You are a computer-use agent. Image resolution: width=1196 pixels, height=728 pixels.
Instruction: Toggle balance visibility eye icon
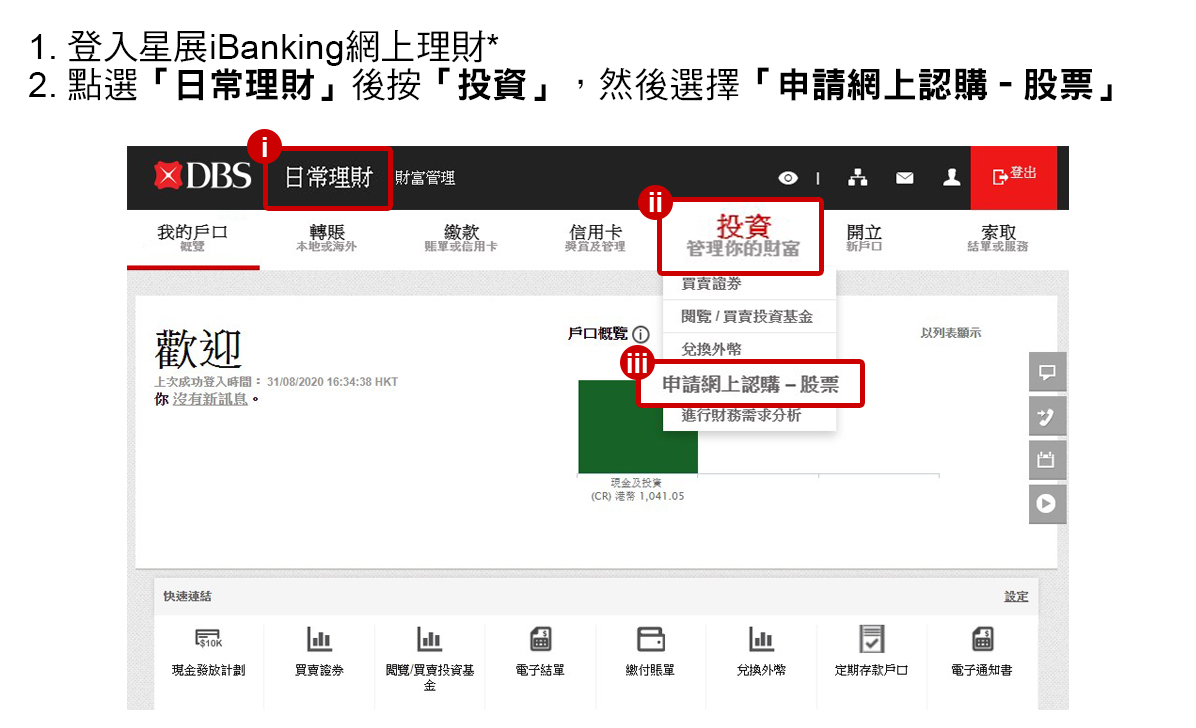(x=788, y=178)
